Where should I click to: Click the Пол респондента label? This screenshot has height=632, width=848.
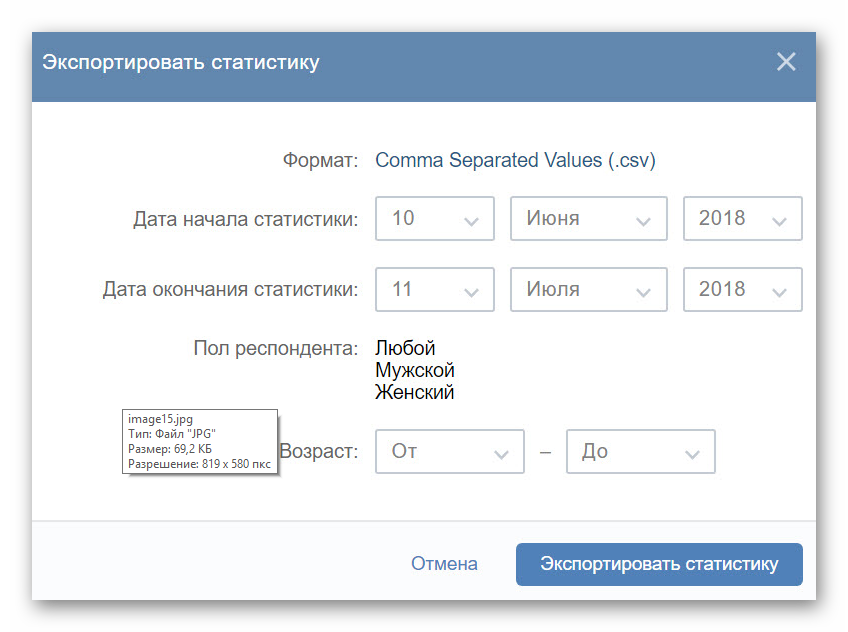pos(275,348)
